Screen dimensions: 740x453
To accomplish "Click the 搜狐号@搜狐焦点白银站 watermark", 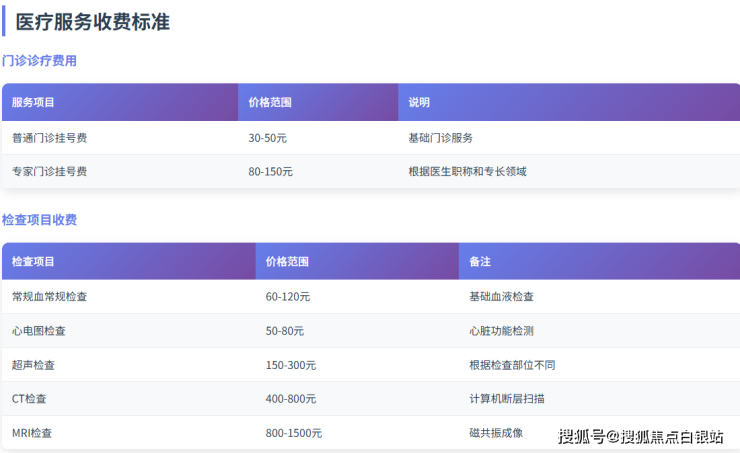I will pos(640,436).
